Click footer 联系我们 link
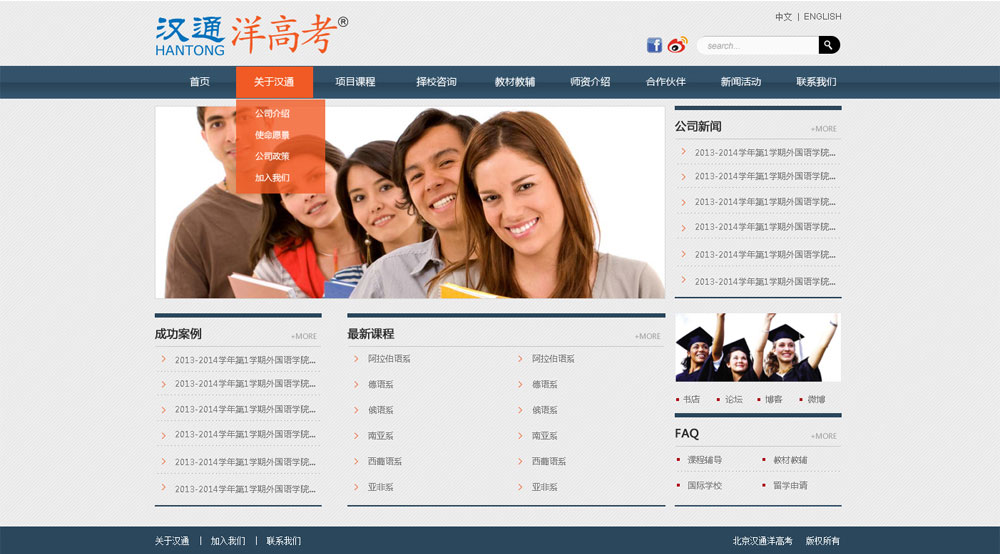Viewport: 1000px width, 554px height. pos(284,541)
